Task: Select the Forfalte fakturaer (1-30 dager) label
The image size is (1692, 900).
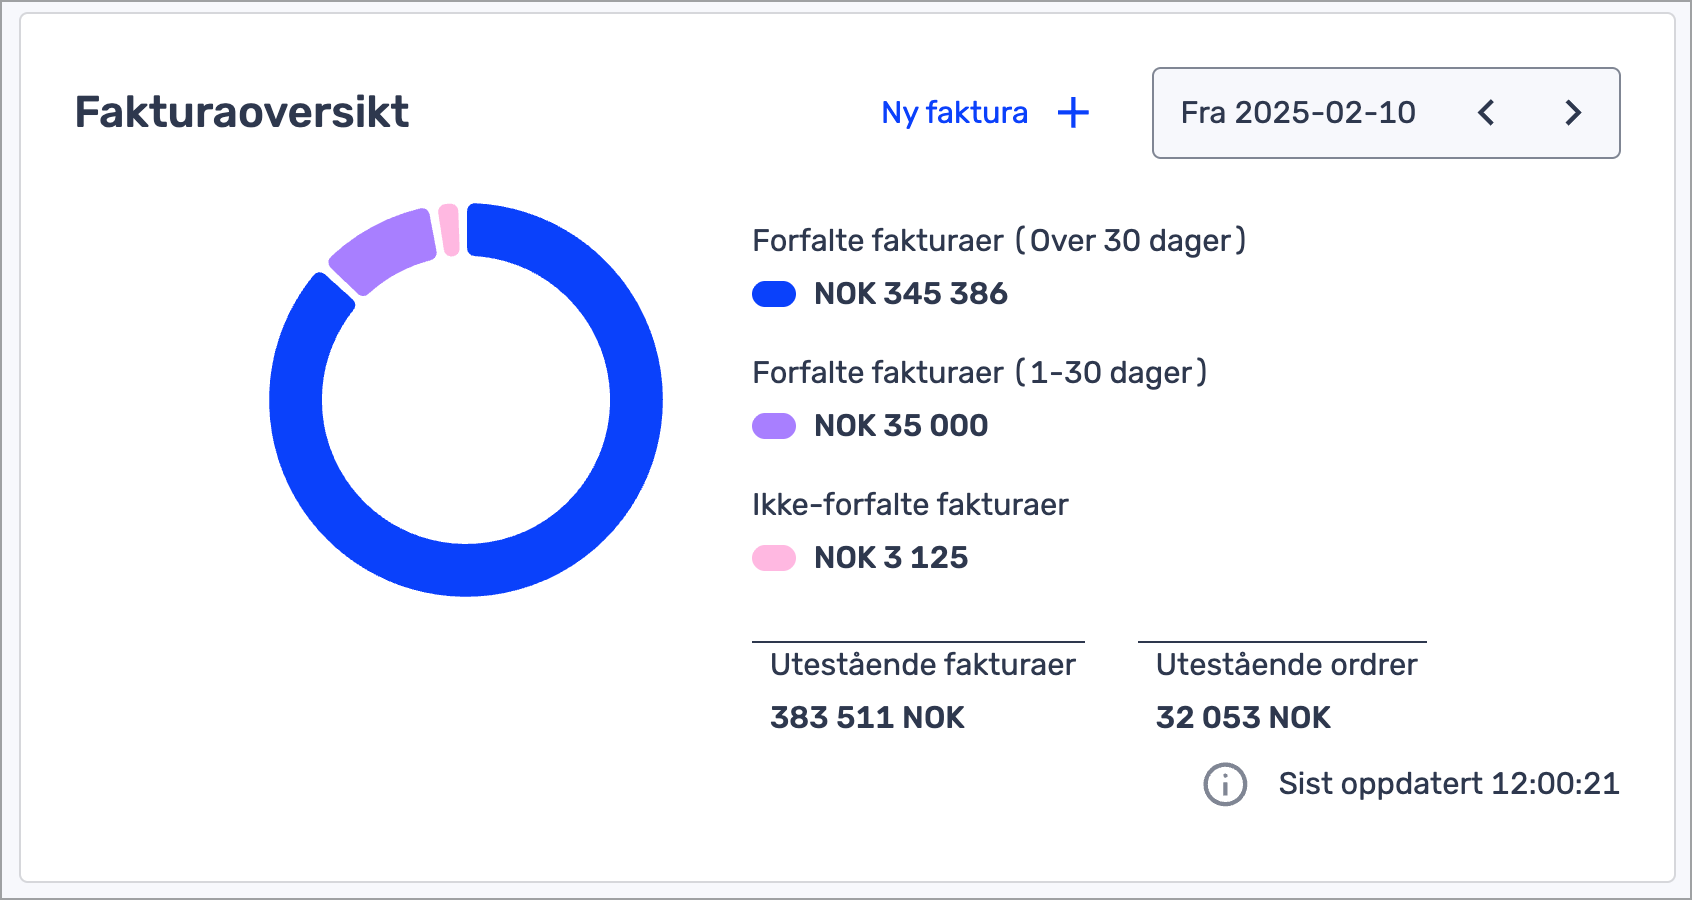Action: tap(979, 373)
